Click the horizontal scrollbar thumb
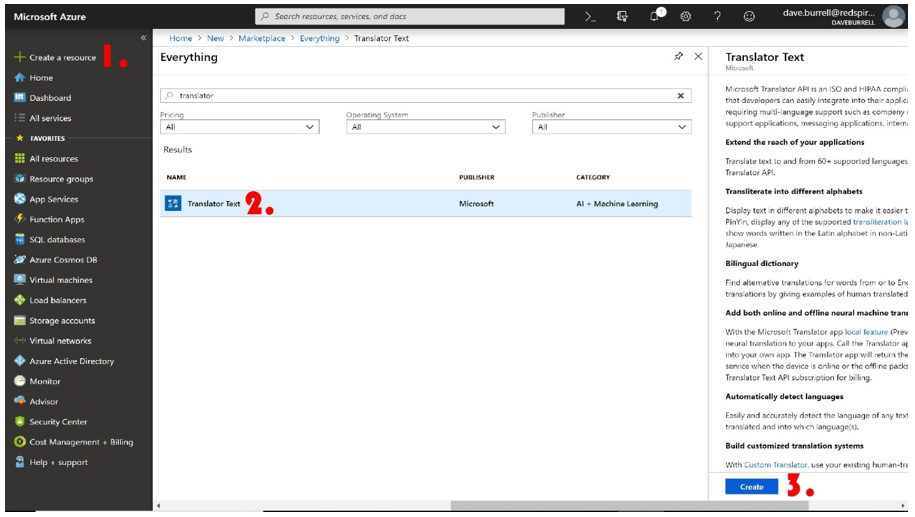 coord(630,505)
